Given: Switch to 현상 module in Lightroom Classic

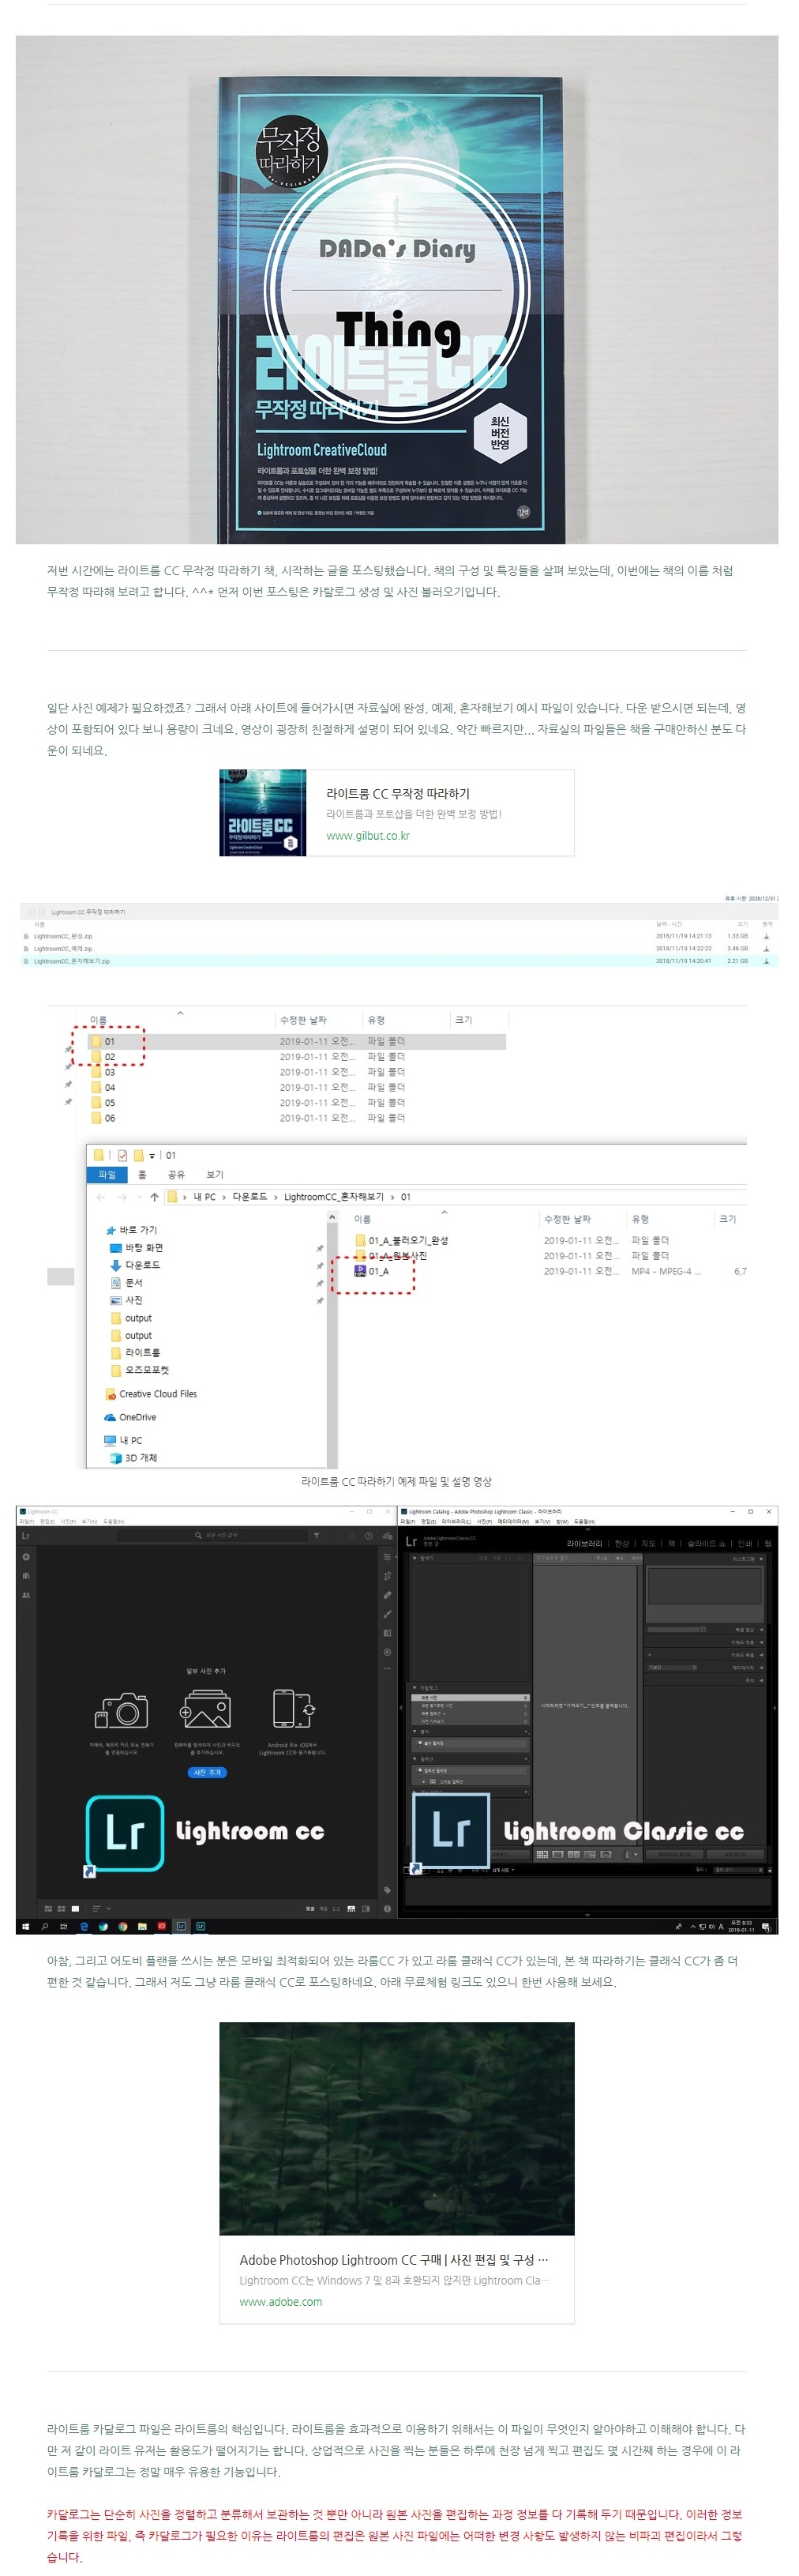Looking at the screenshot, I should coord(622,1543).
